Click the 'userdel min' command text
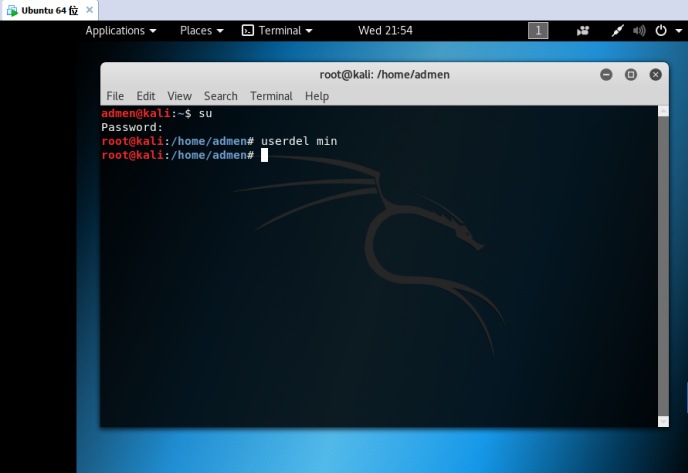The height and width of the screenshot is (473, 688). coord(299,141)
